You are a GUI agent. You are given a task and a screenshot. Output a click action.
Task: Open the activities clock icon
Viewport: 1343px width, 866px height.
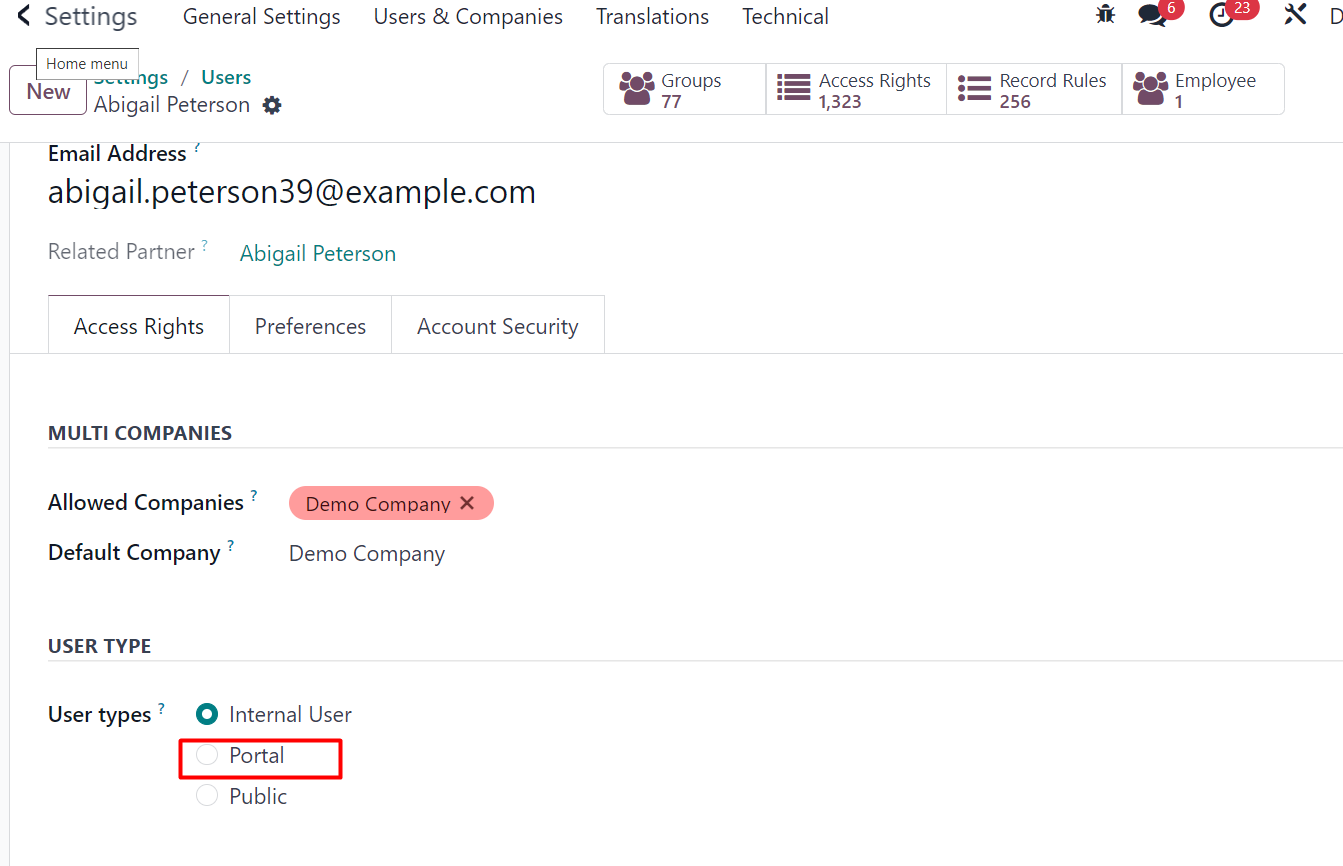(1221, 16)
